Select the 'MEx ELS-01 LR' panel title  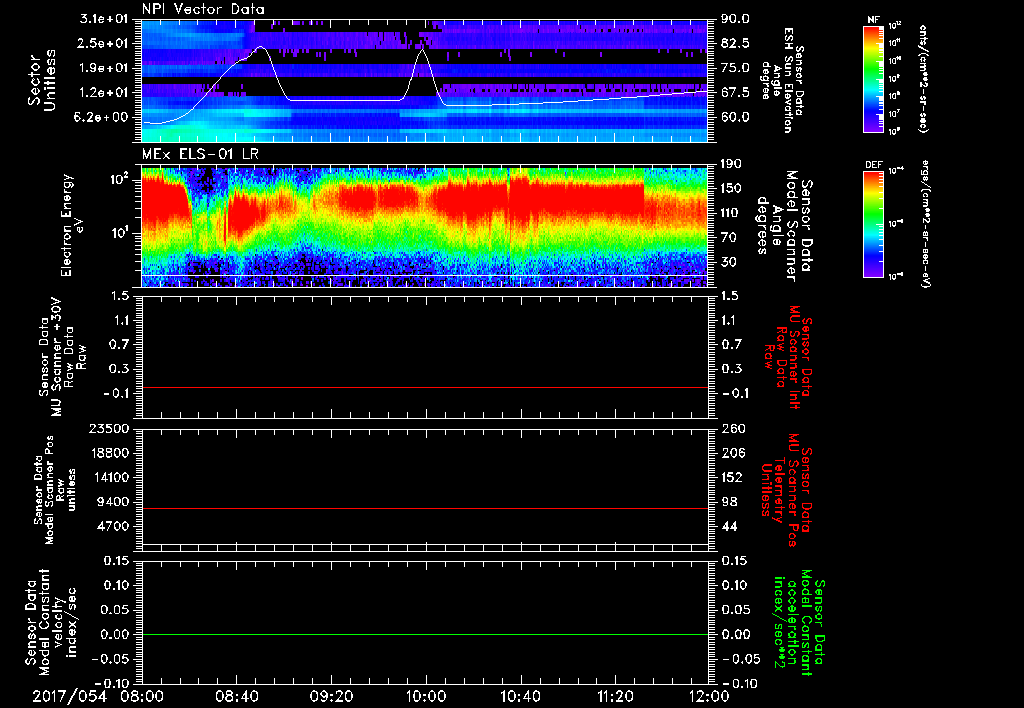pyautogui.click(x=199, y=155)
